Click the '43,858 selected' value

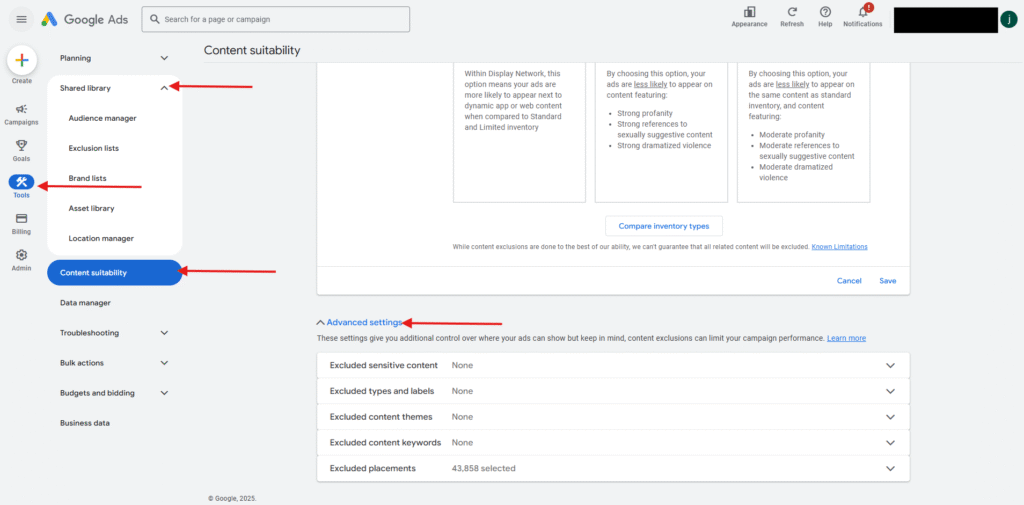click(483, 468)
